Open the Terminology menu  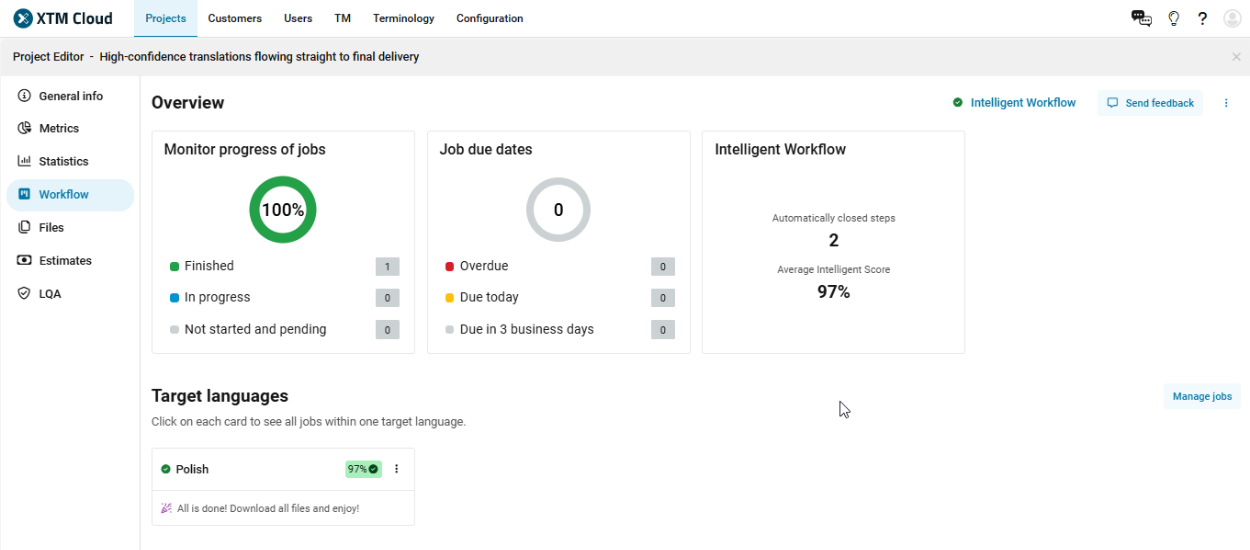point(403,18)
